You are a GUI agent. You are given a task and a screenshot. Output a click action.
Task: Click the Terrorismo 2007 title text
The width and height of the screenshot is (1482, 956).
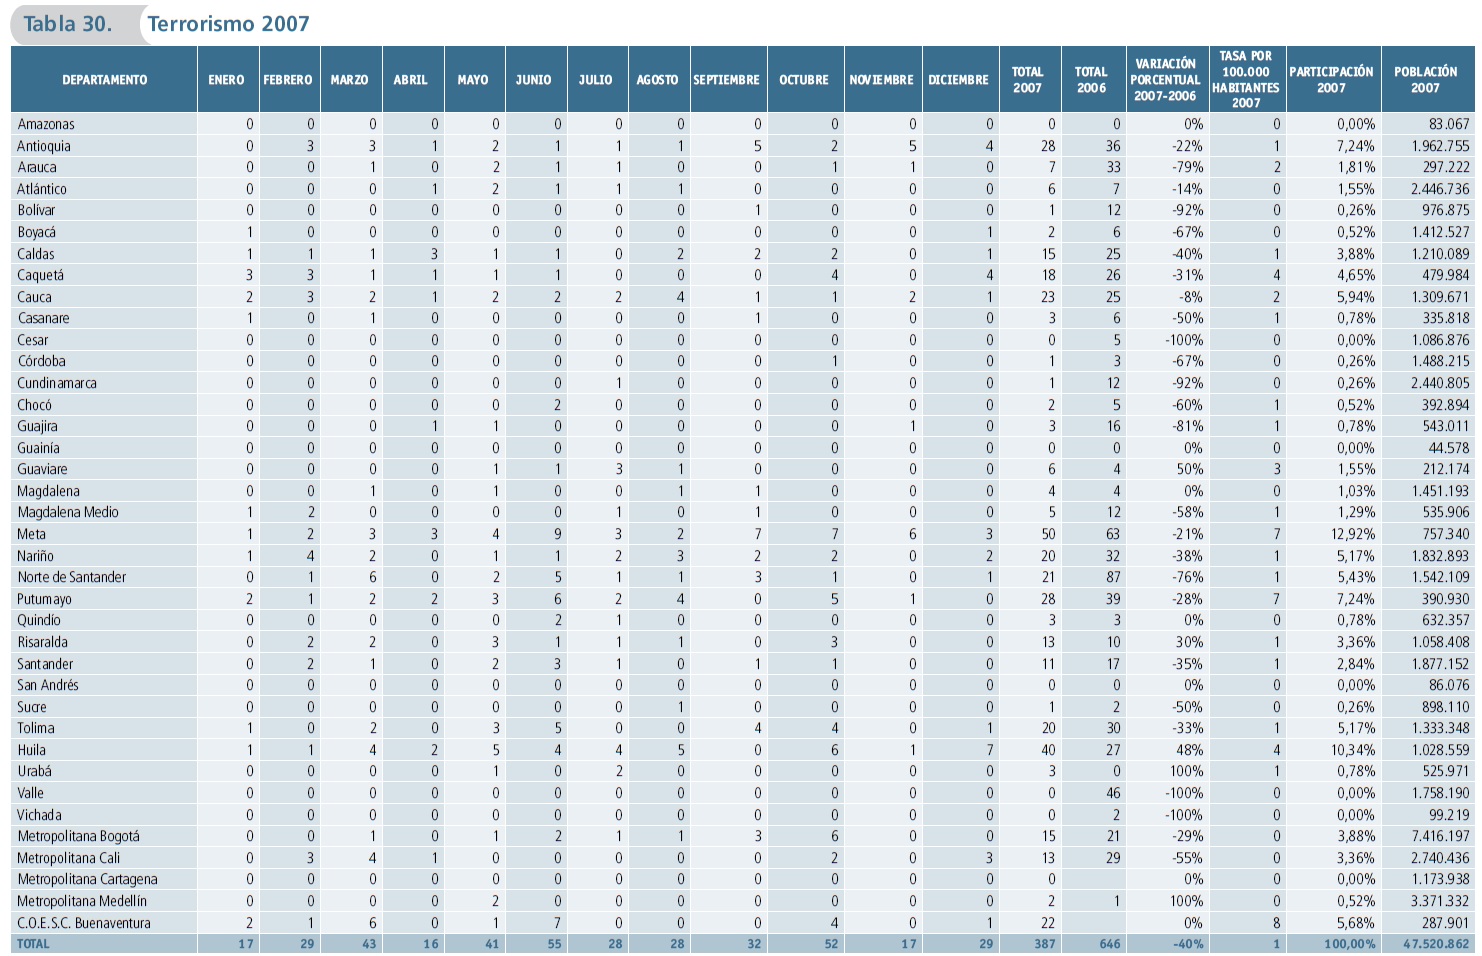(229, 24)
